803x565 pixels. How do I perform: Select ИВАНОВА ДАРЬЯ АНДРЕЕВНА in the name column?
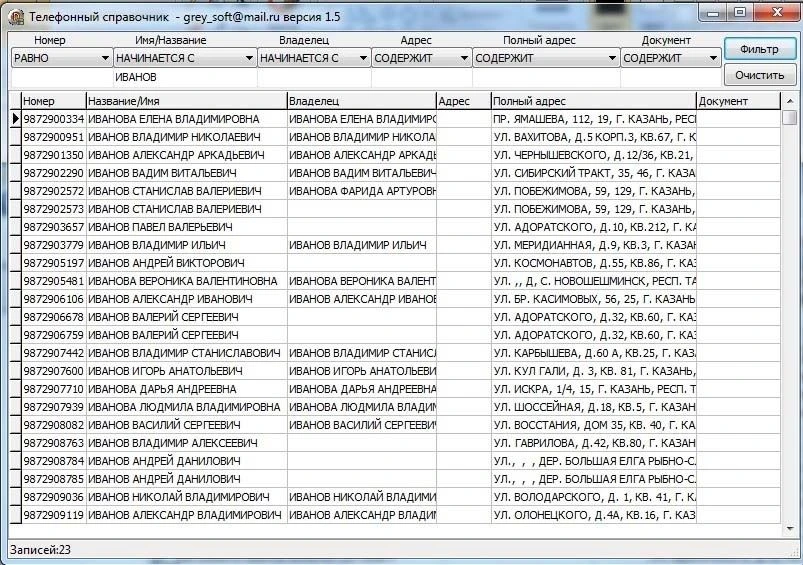point(186,389)
